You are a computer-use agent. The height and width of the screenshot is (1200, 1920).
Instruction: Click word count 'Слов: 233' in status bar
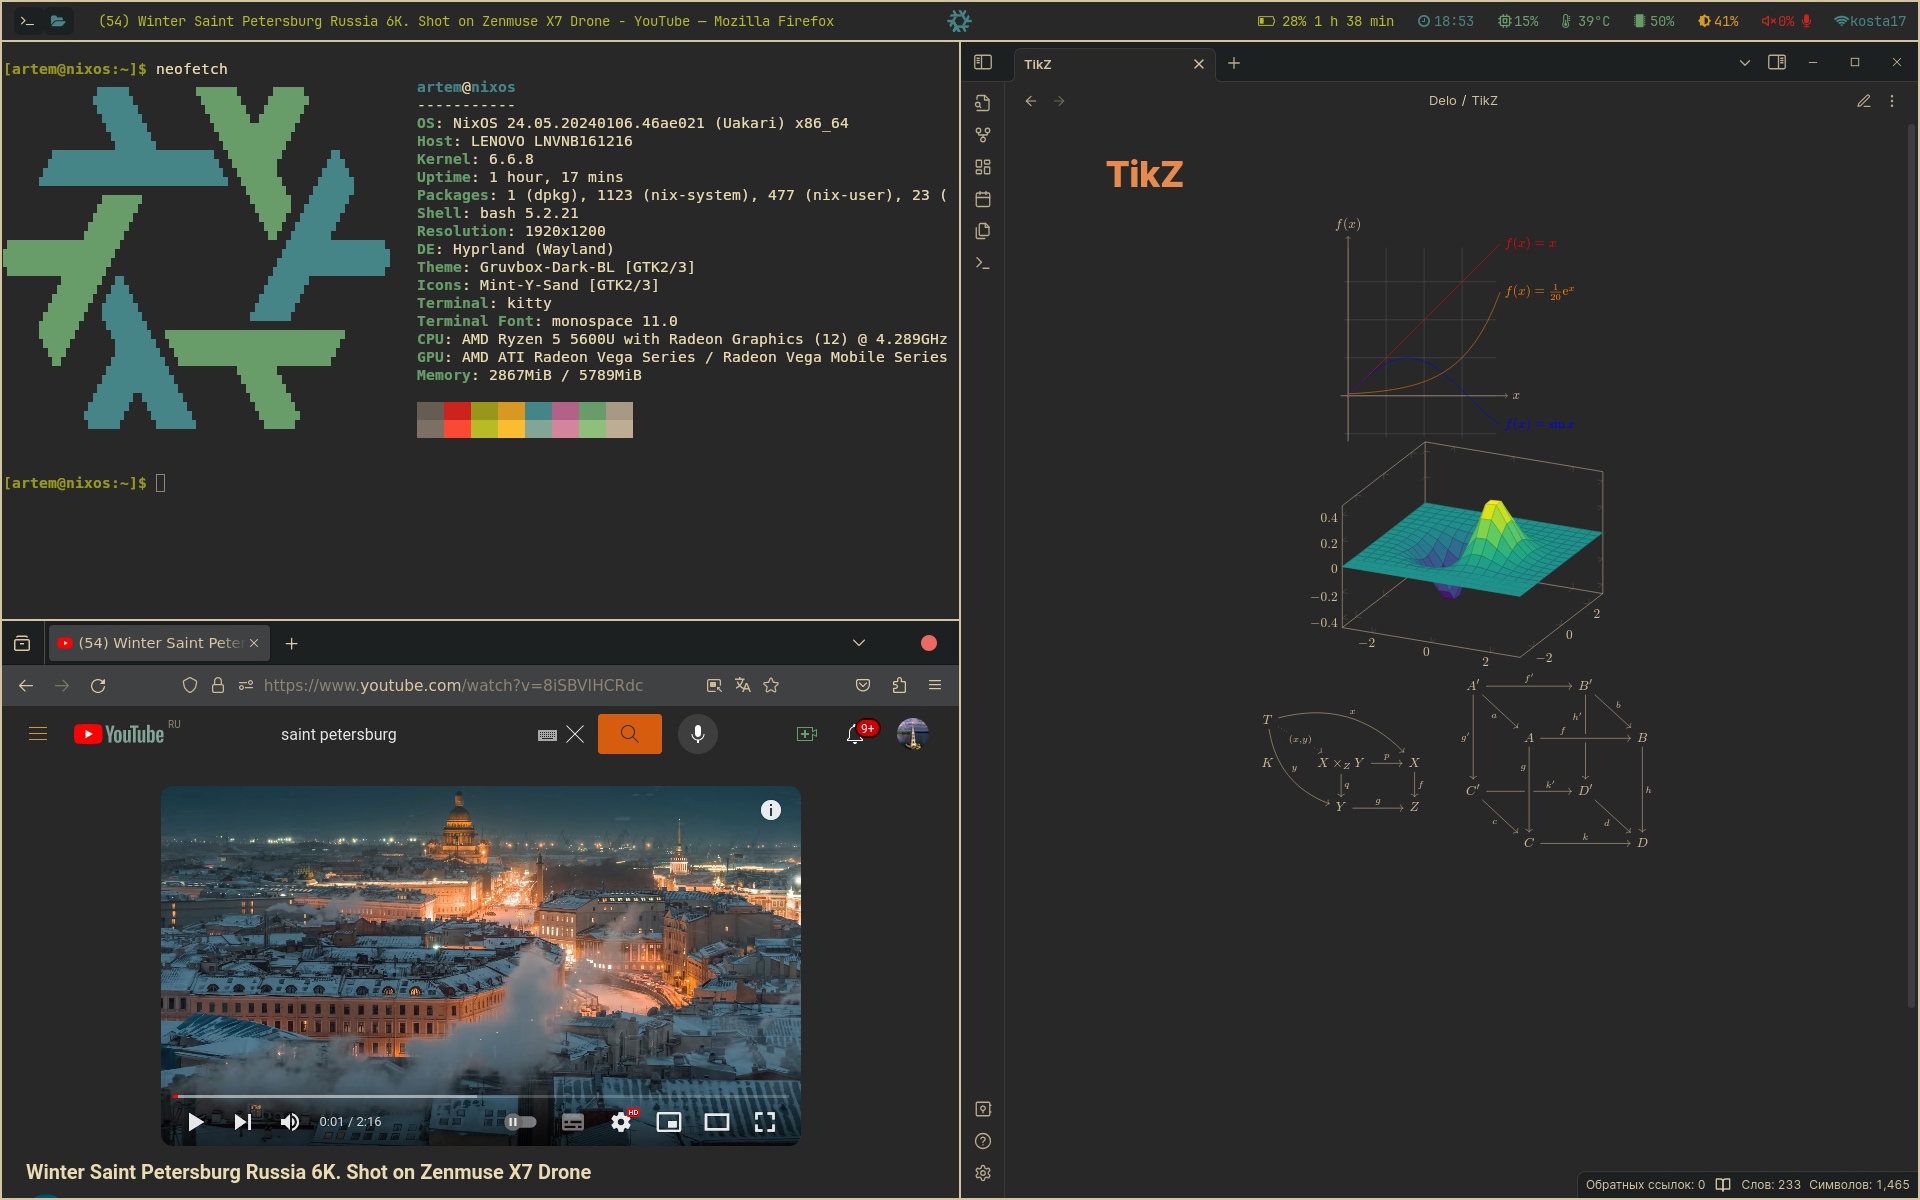pos(1770,1184)
